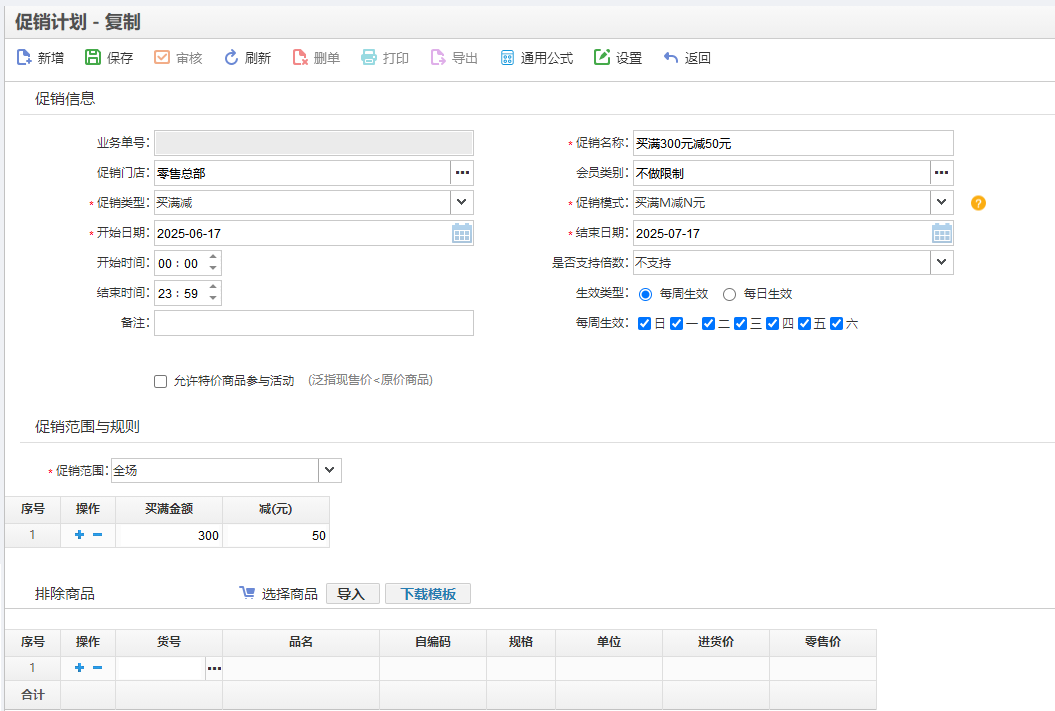Click the 买满金额 cell showing 300
The height and width of the screenshot is (711, 1055).
click(x=169, y=535)
